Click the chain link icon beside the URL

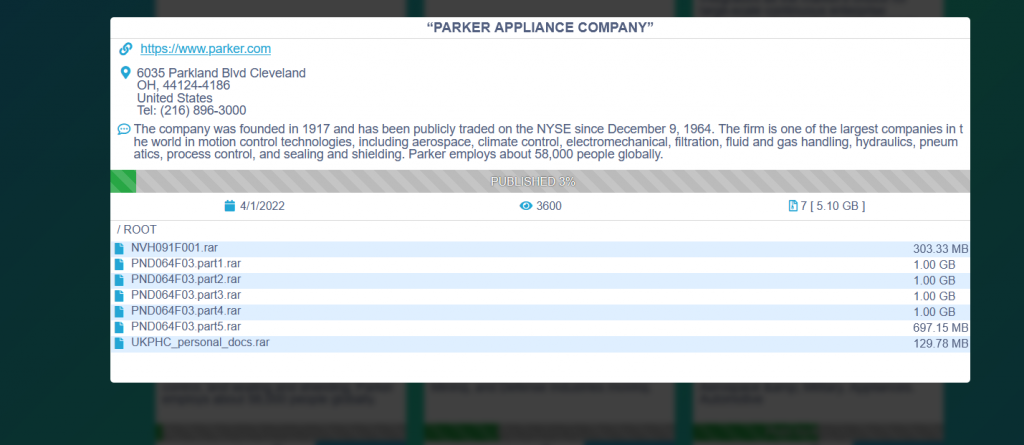(125, 49)
